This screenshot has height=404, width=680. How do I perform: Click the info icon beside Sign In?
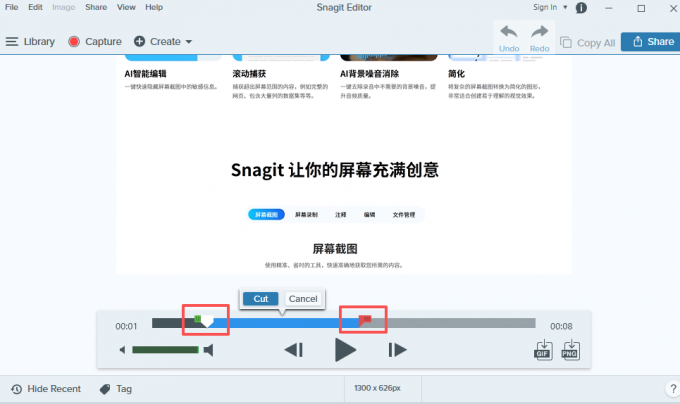[x=581, y=8]
